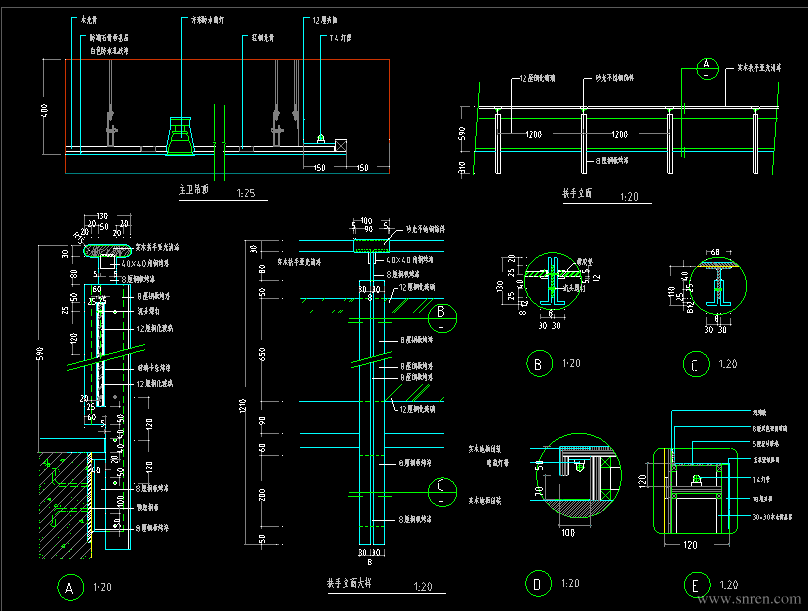Select the "68" dimension above detail C

click(715, 252)
